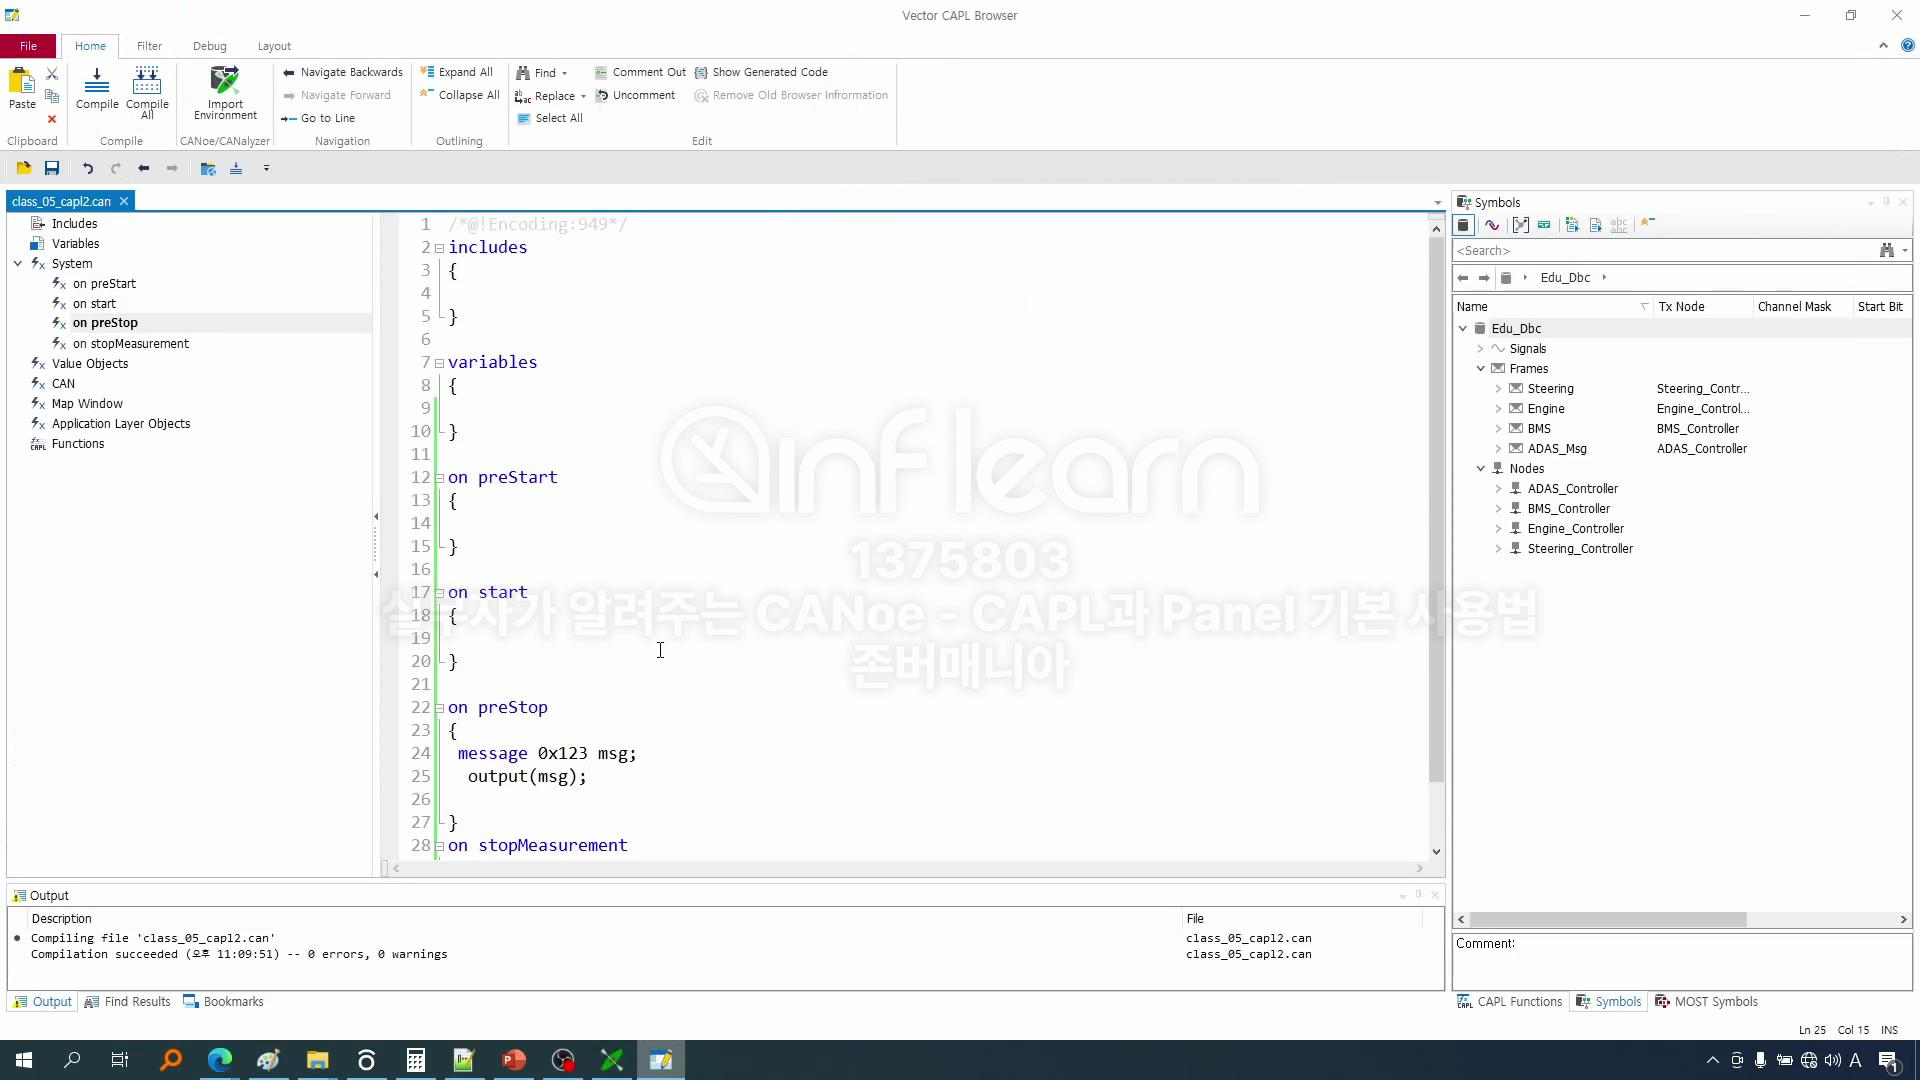Click the Undo arrow icon
This screenshot has width=1920, height=1080.
88,168
